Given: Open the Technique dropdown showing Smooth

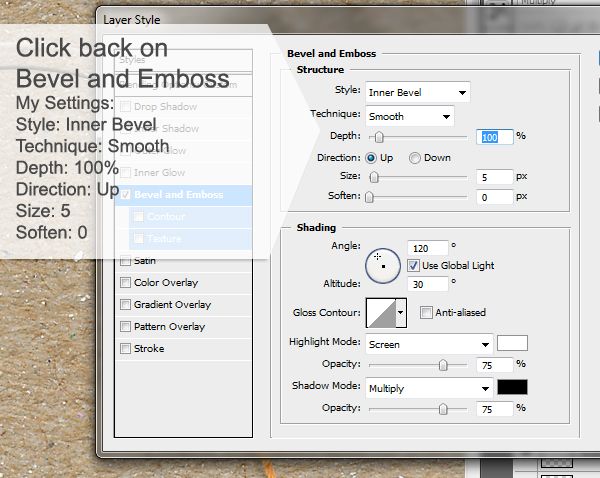Looking at the screenshot, I should point(409,116).
